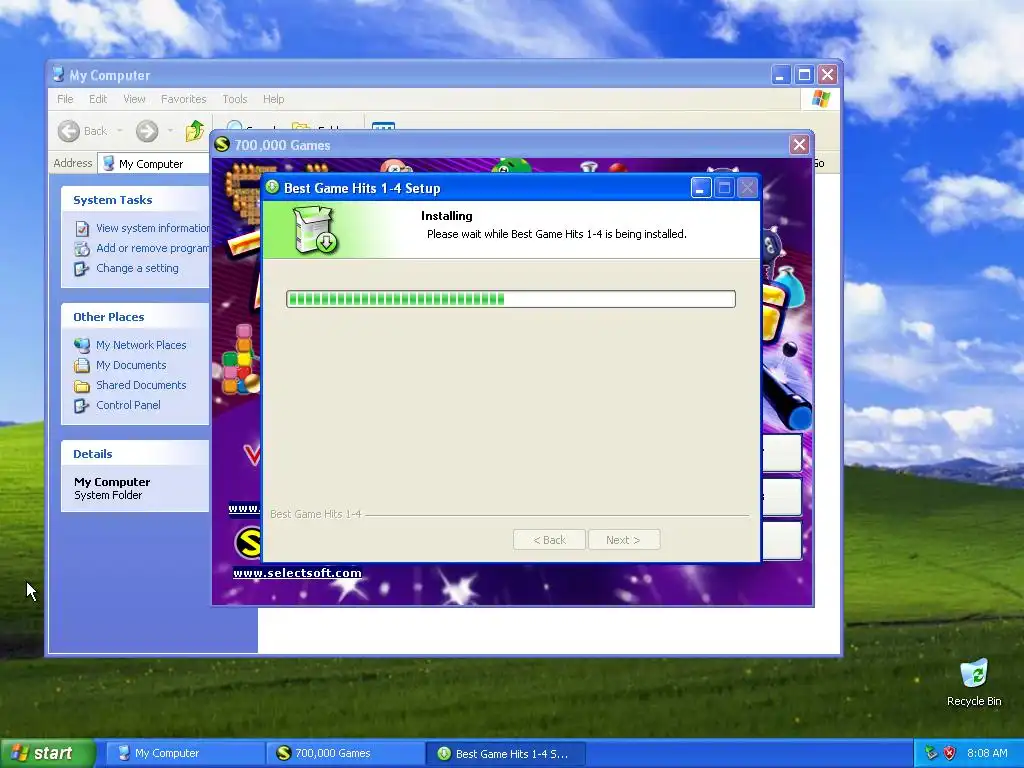Click the My Documents folder icon

[82, 365]
